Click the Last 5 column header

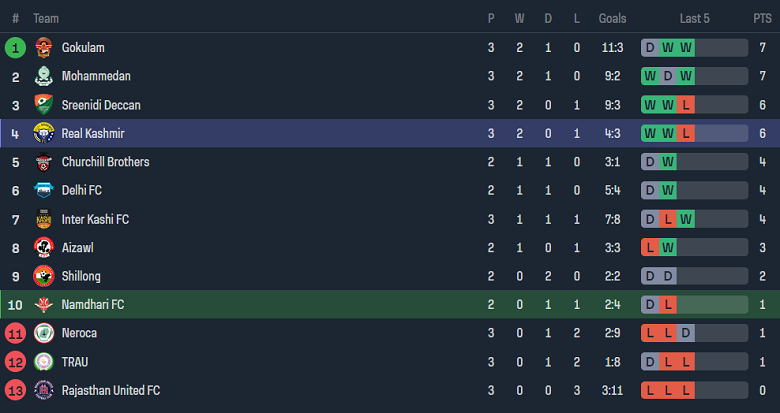coord(694,19)
